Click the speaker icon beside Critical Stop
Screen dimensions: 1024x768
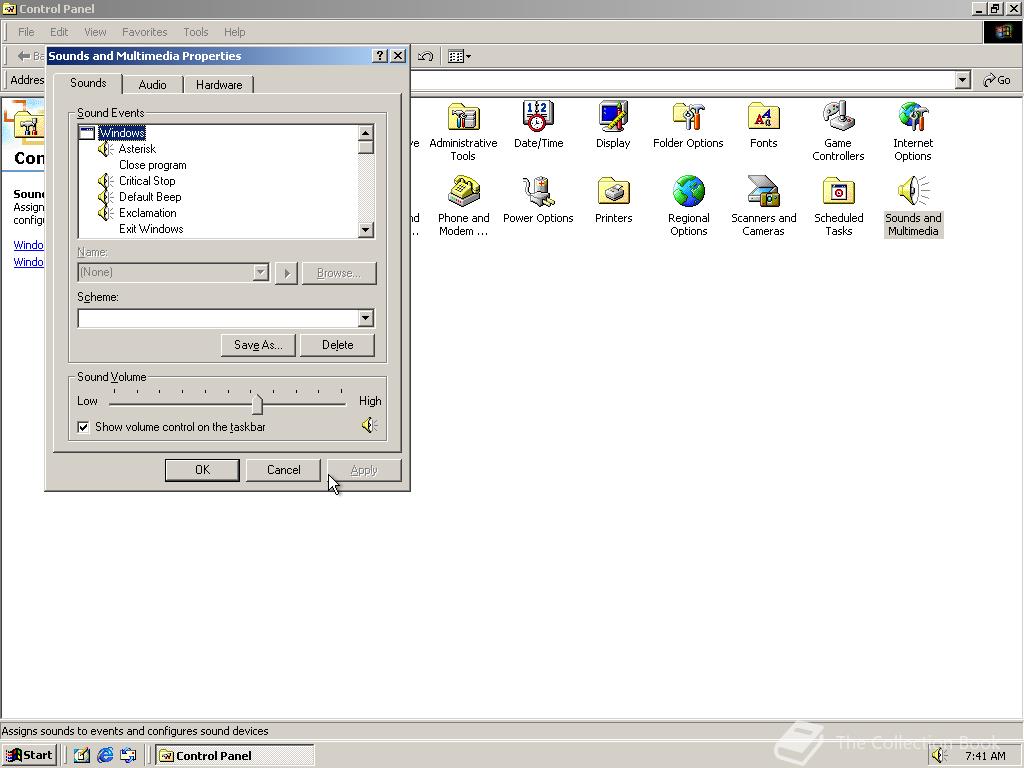click(105, 181)
